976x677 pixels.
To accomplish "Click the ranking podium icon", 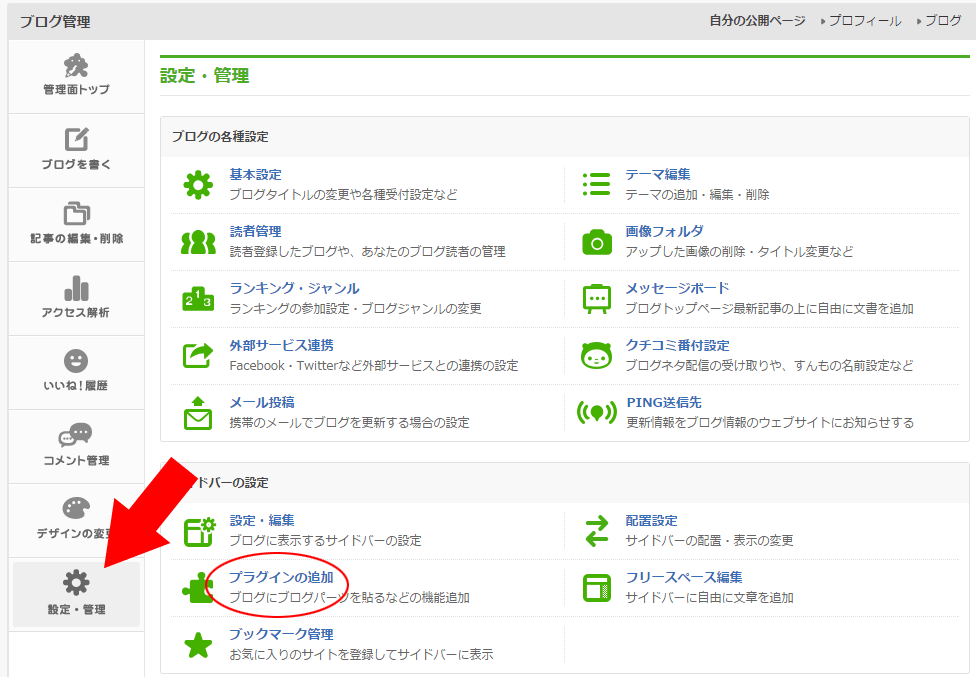I will pyautogui.click(x=198, y=299).
